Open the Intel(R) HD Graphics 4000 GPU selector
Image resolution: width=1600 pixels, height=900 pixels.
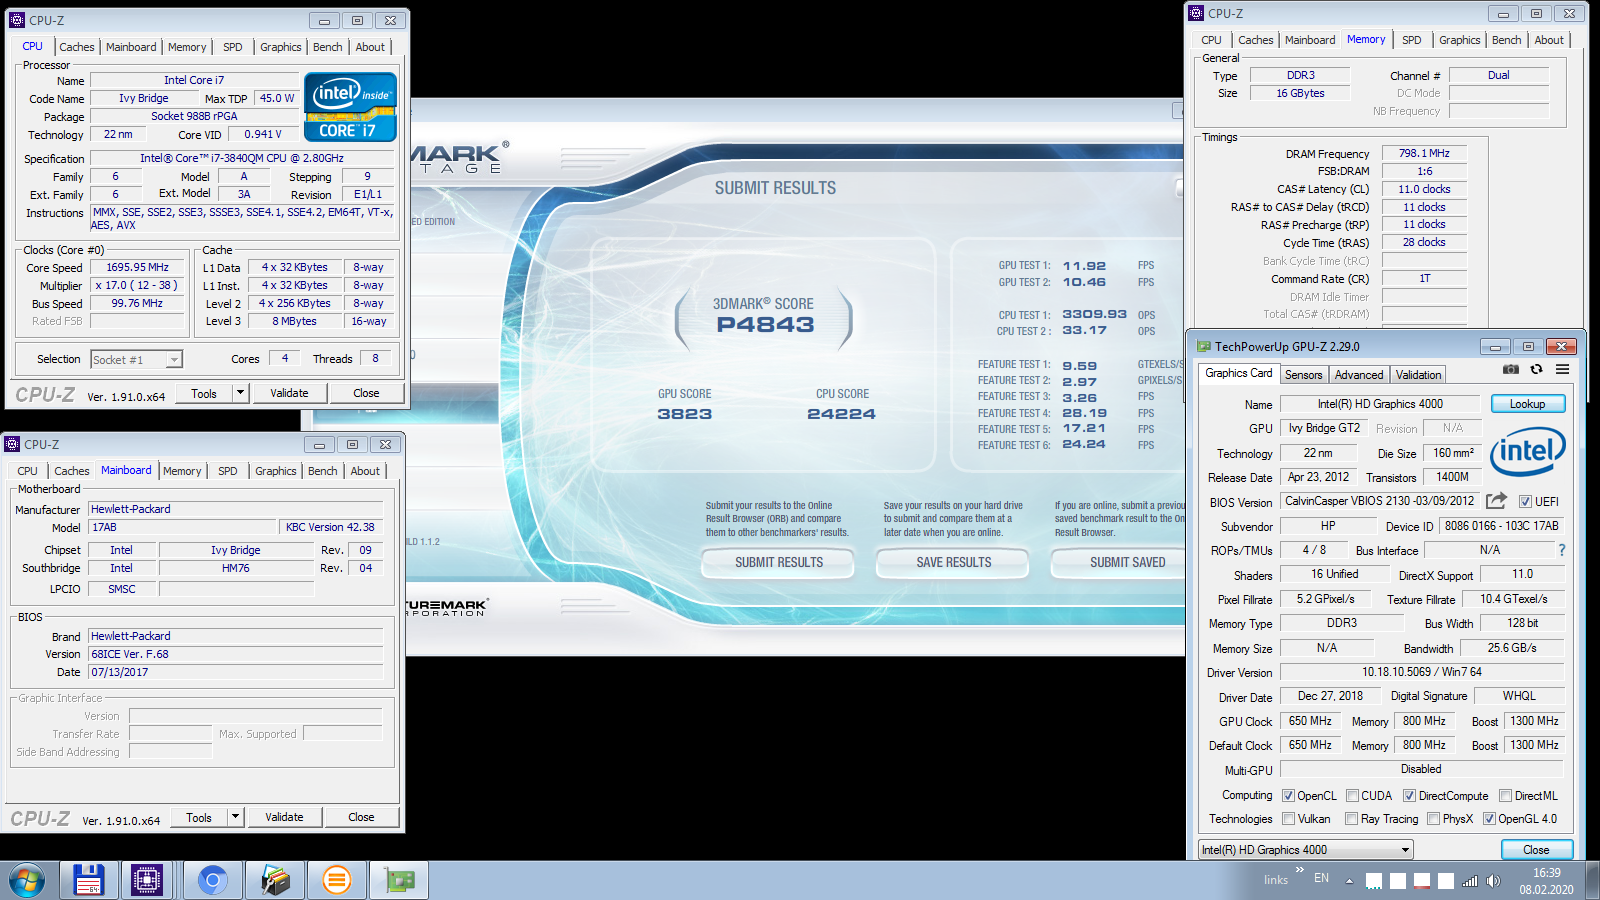click(1305, 850)
